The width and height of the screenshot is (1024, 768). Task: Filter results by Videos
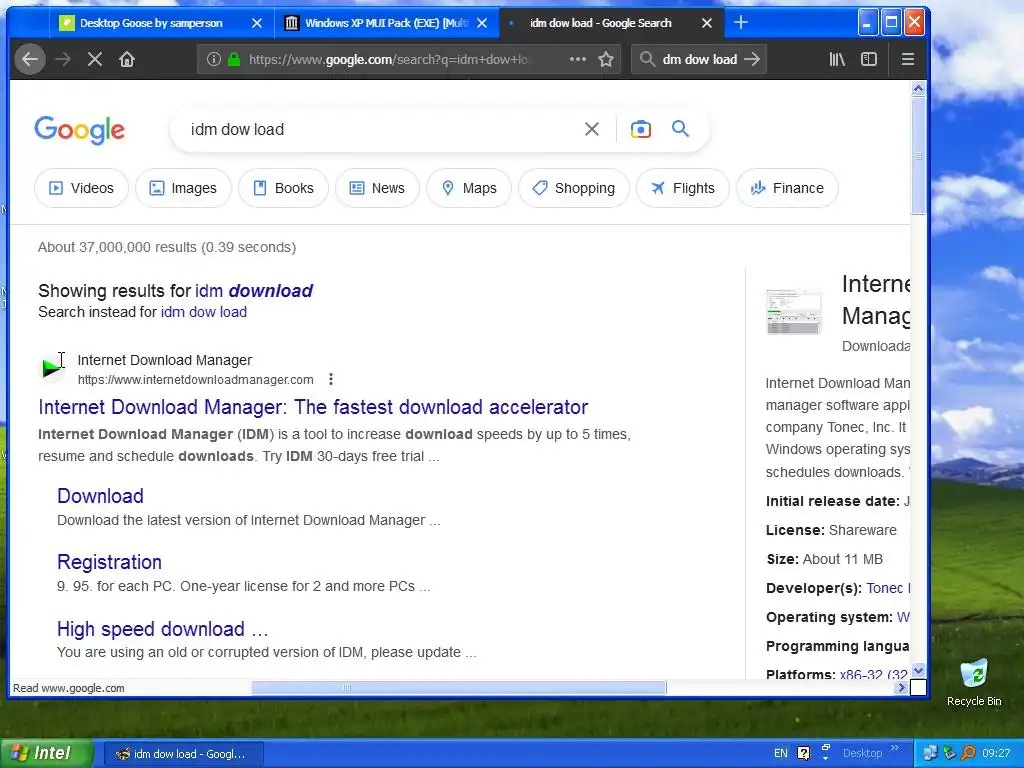[x=82, y=188]
